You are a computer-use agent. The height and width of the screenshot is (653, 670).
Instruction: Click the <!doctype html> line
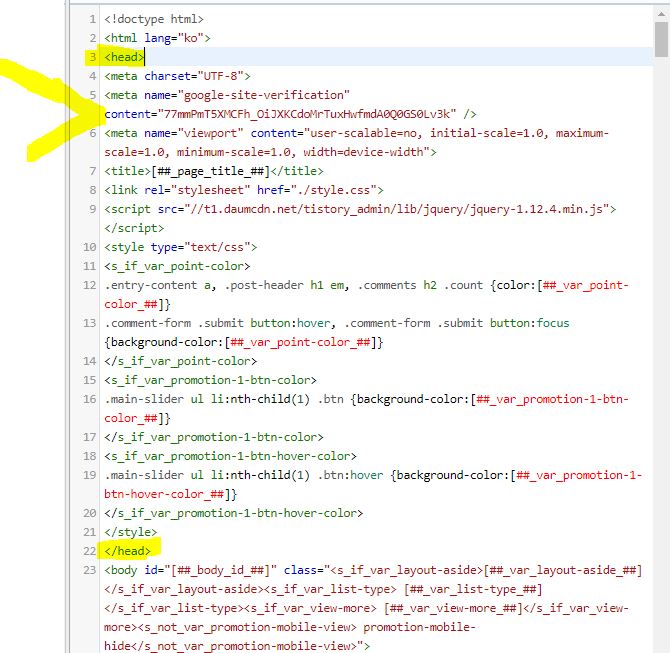154,19
